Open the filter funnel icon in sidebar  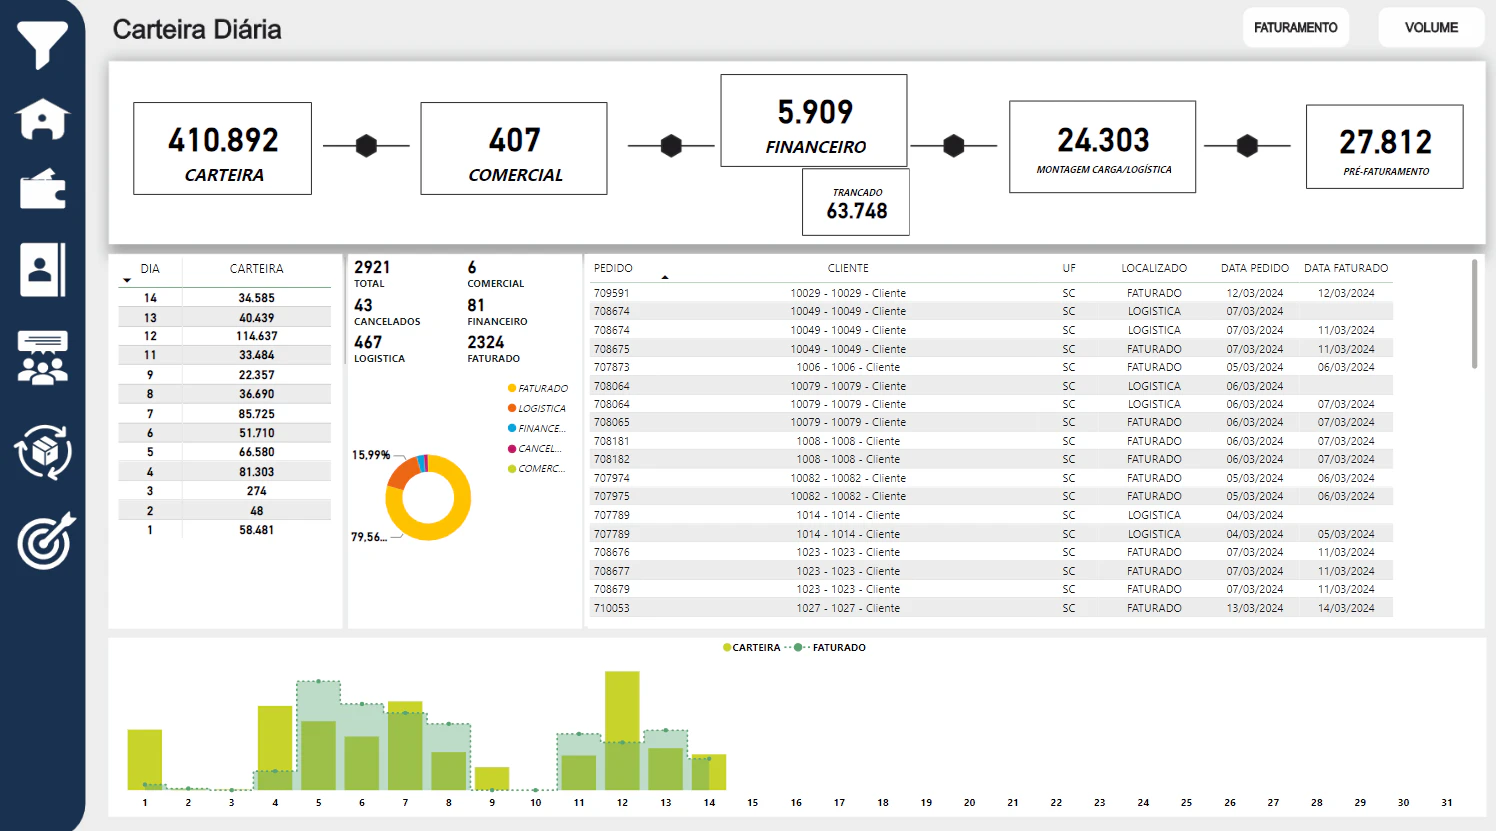[x=42, y=44]
